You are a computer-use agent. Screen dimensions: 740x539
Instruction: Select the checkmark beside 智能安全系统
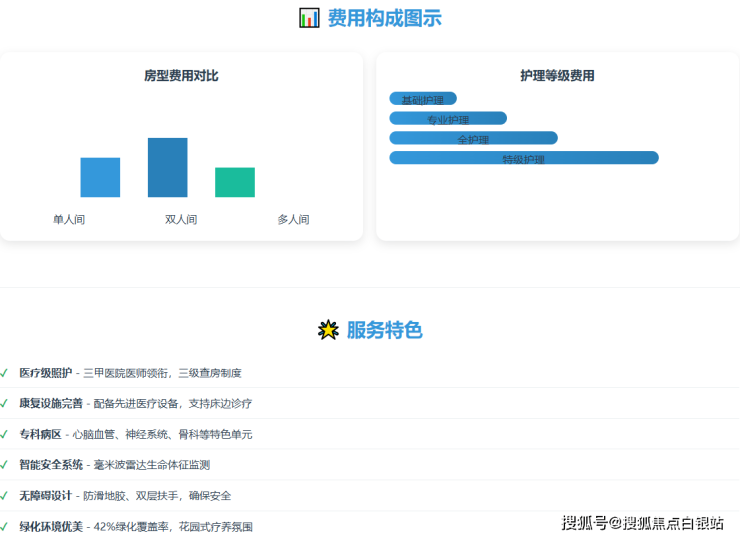tap(5, 465)
